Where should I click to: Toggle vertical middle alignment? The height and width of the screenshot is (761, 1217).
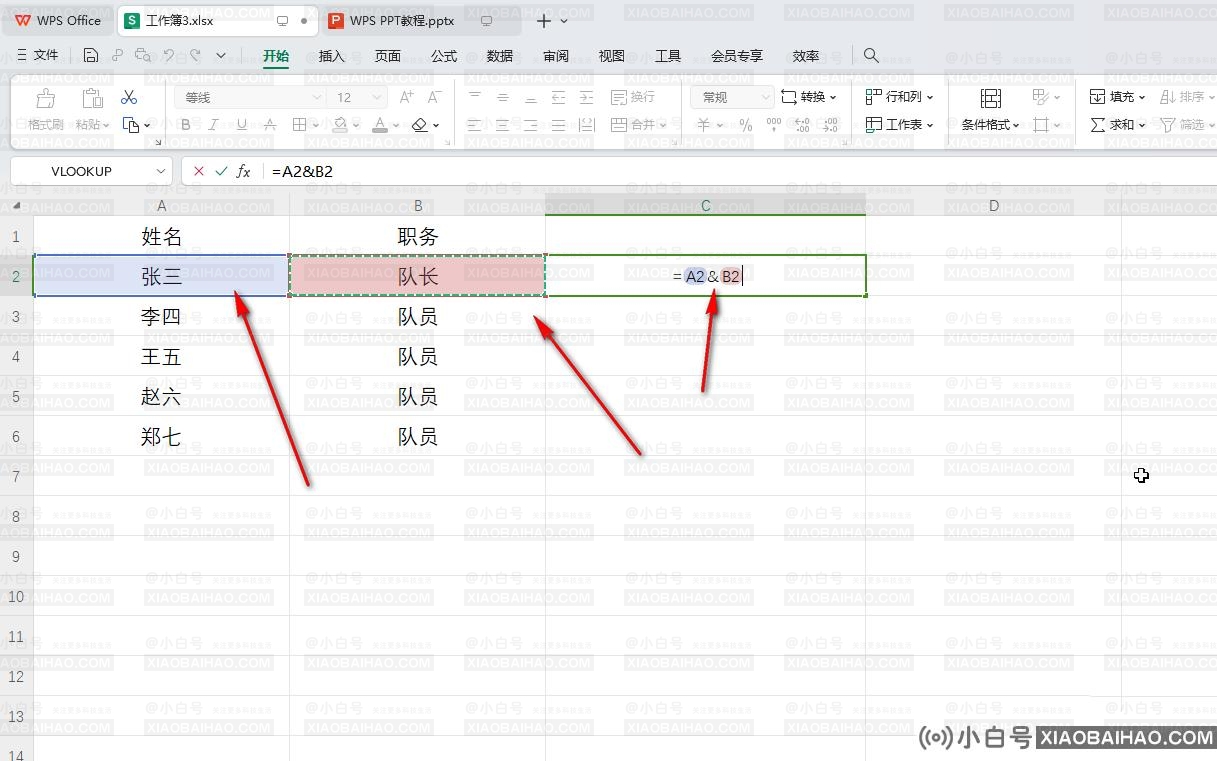503,97
